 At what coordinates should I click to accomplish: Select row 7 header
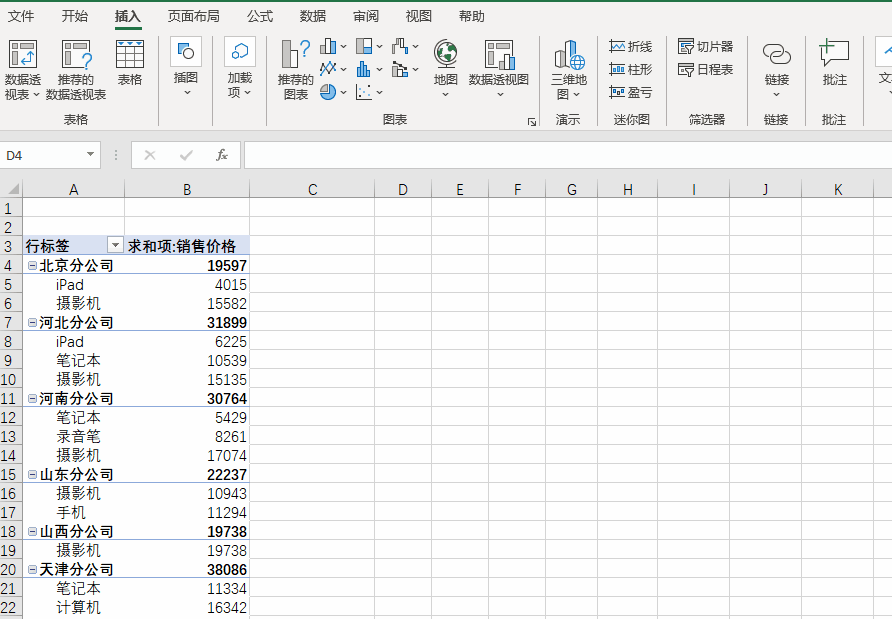(11, 322)
